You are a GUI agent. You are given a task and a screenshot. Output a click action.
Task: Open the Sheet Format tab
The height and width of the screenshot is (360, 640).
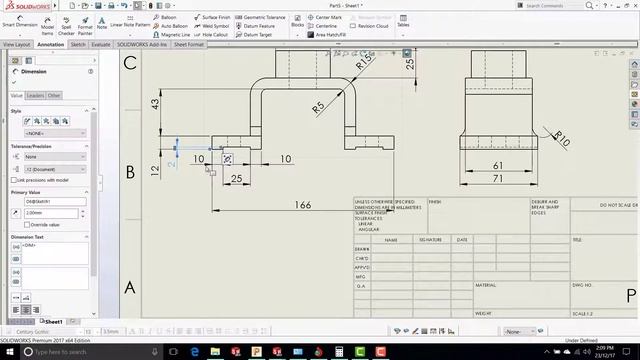pyautogui.click(x=189, y=44)
